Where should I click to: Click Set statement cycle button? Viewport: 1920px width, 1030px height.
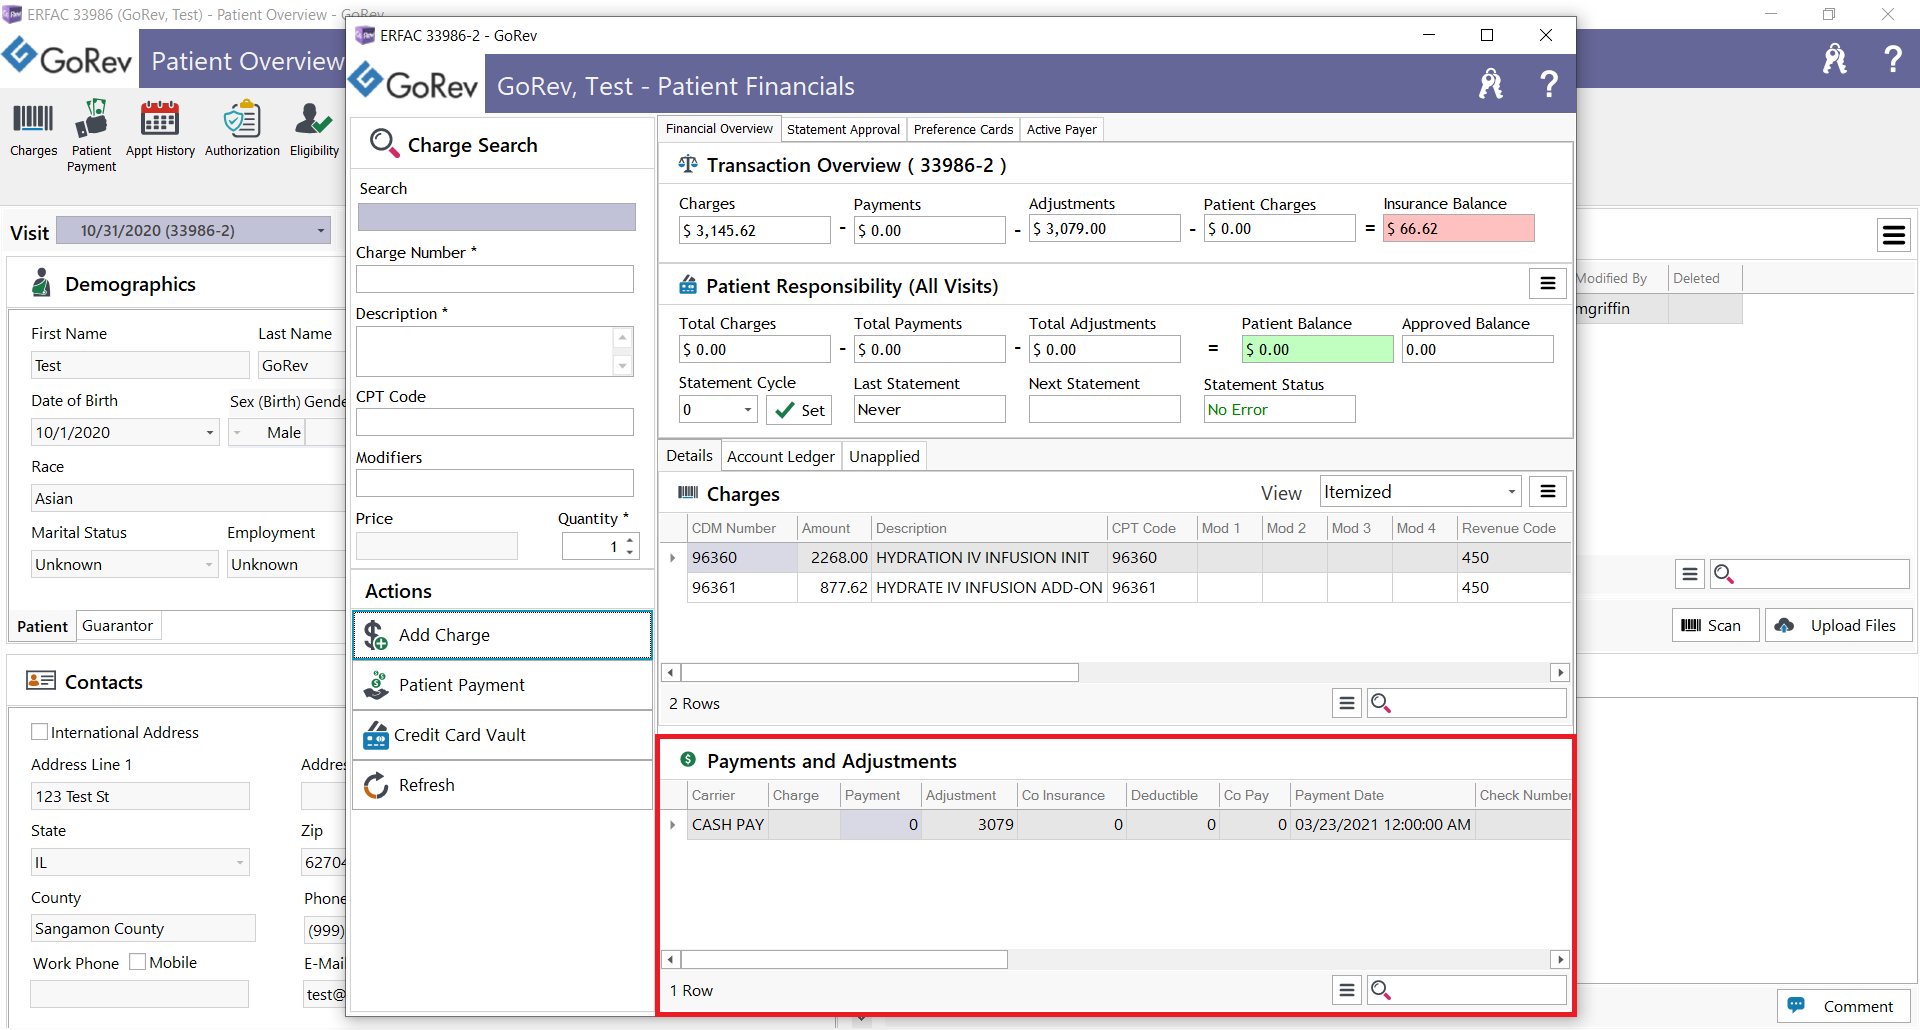pyautogui.click(x=799, y=410)
